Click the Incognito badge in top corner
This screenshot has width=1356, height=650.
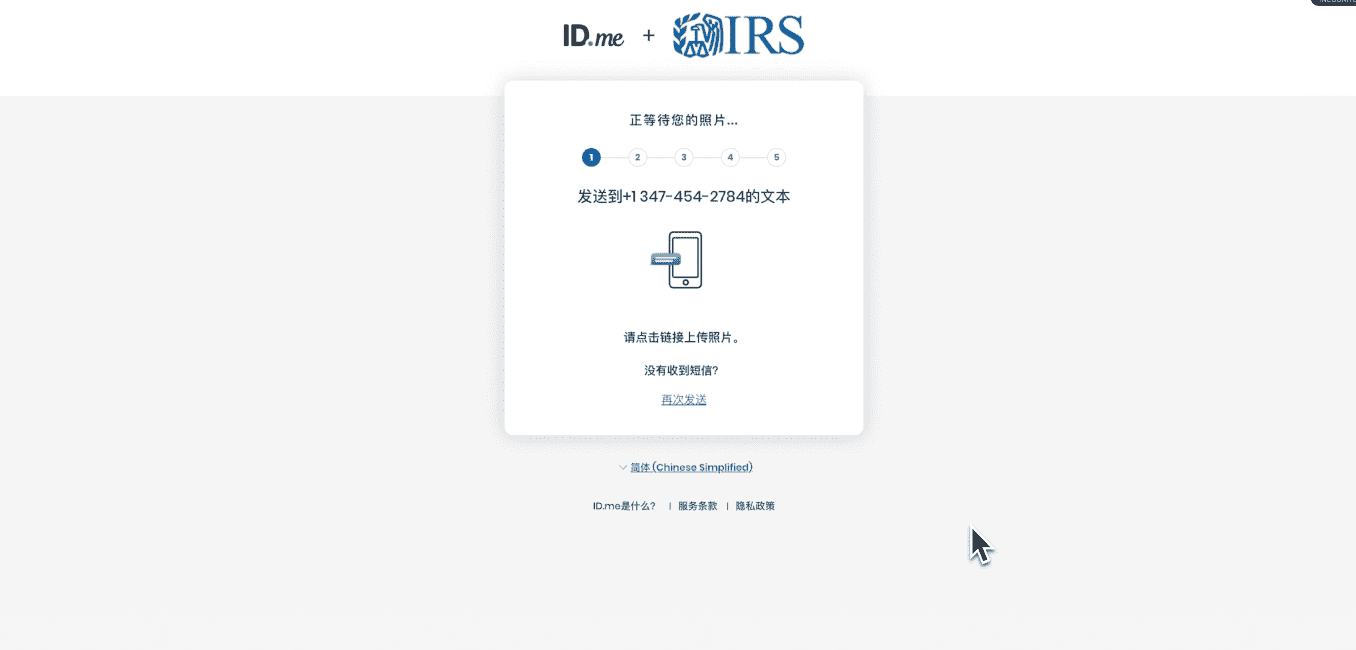coord(1334,2)
